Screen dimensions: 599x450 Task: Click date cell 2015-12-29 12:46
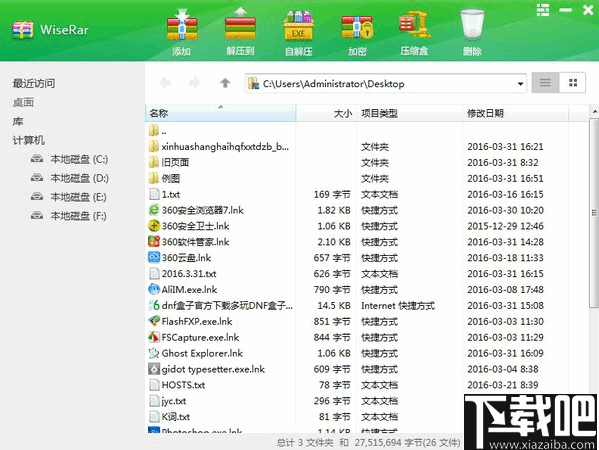coord(505,226)
